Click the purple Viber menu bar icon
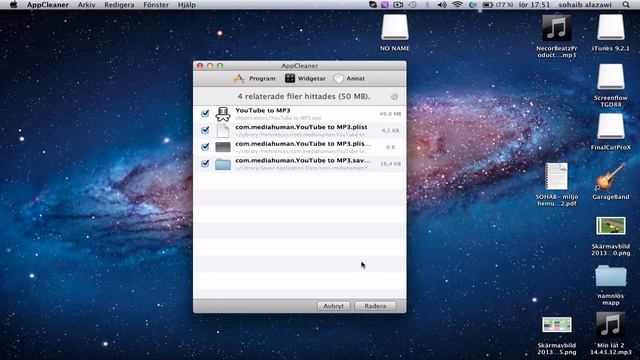Image resolution: width=640 pixels, height=360 pixels. pyautogui.click(x=384, y=5)
